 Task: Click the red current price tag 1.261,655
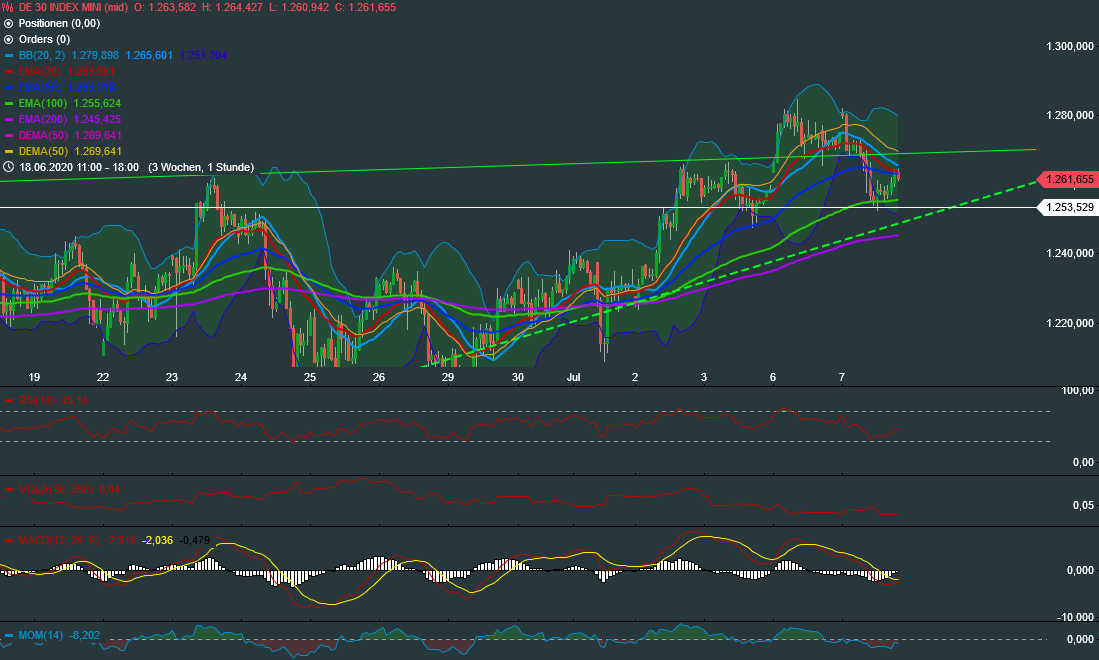(x=1066, y=179)
